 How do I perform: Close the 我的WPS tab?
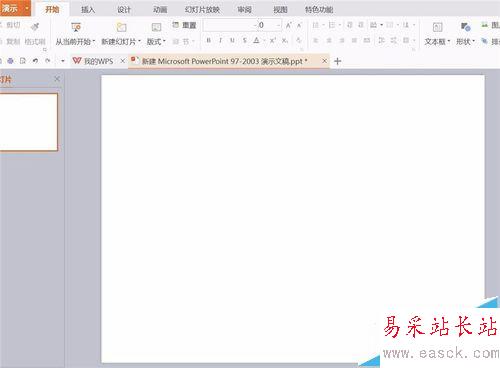click(x=122, y=61)
